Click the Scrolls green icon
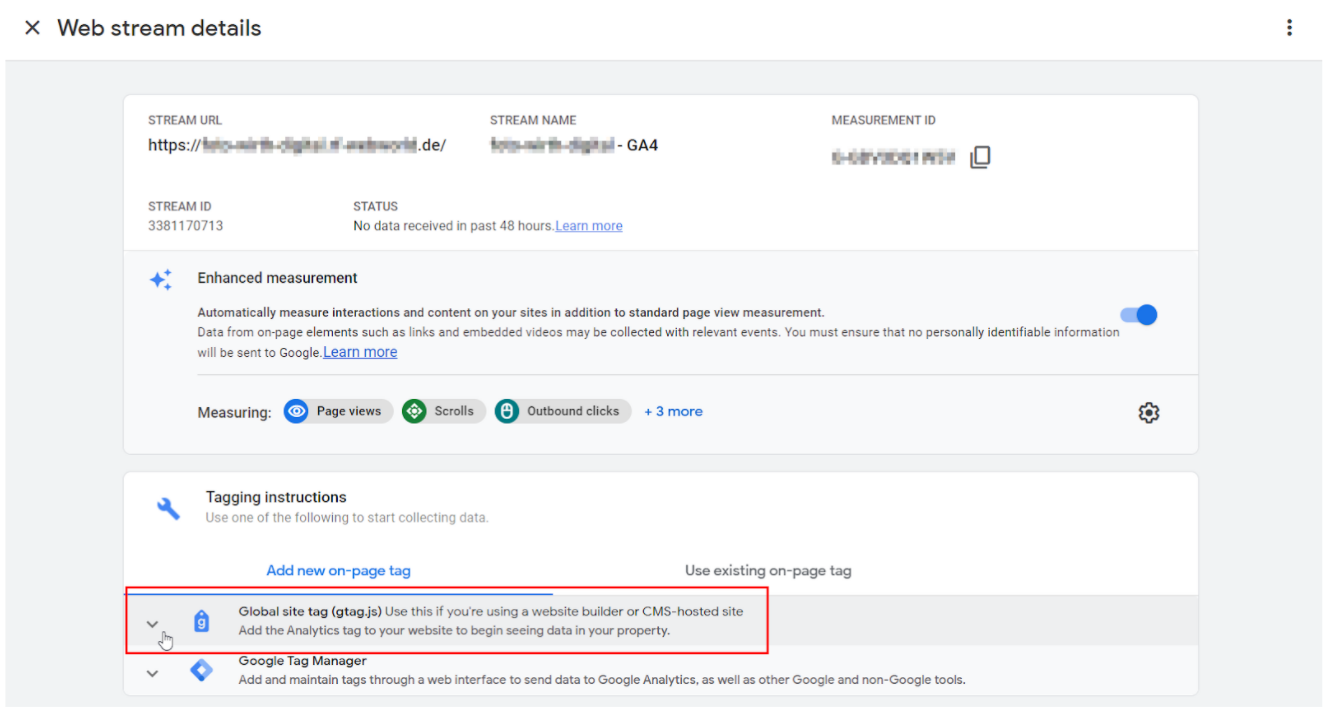The width and height of the screenshot is (1328, 718). [x=414, y=411]
